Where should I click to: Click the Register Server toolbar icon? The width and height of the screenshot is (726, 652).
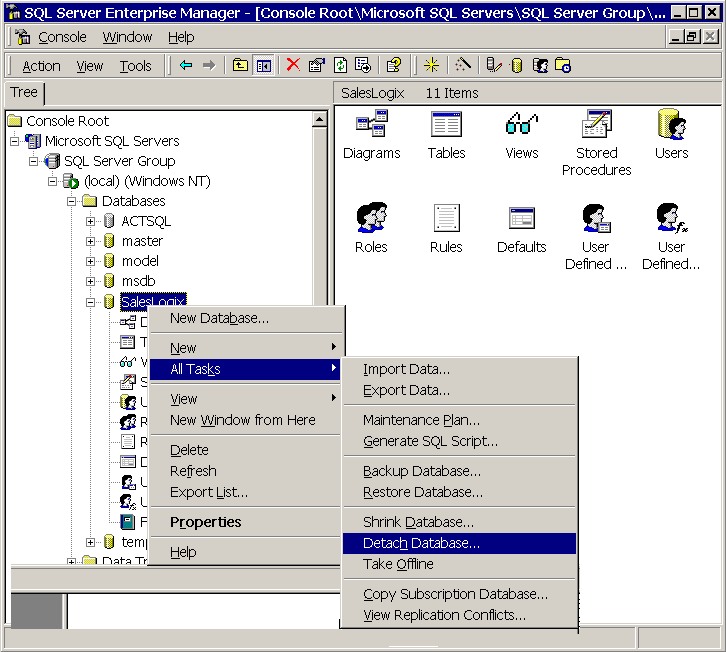pos(494,65)
